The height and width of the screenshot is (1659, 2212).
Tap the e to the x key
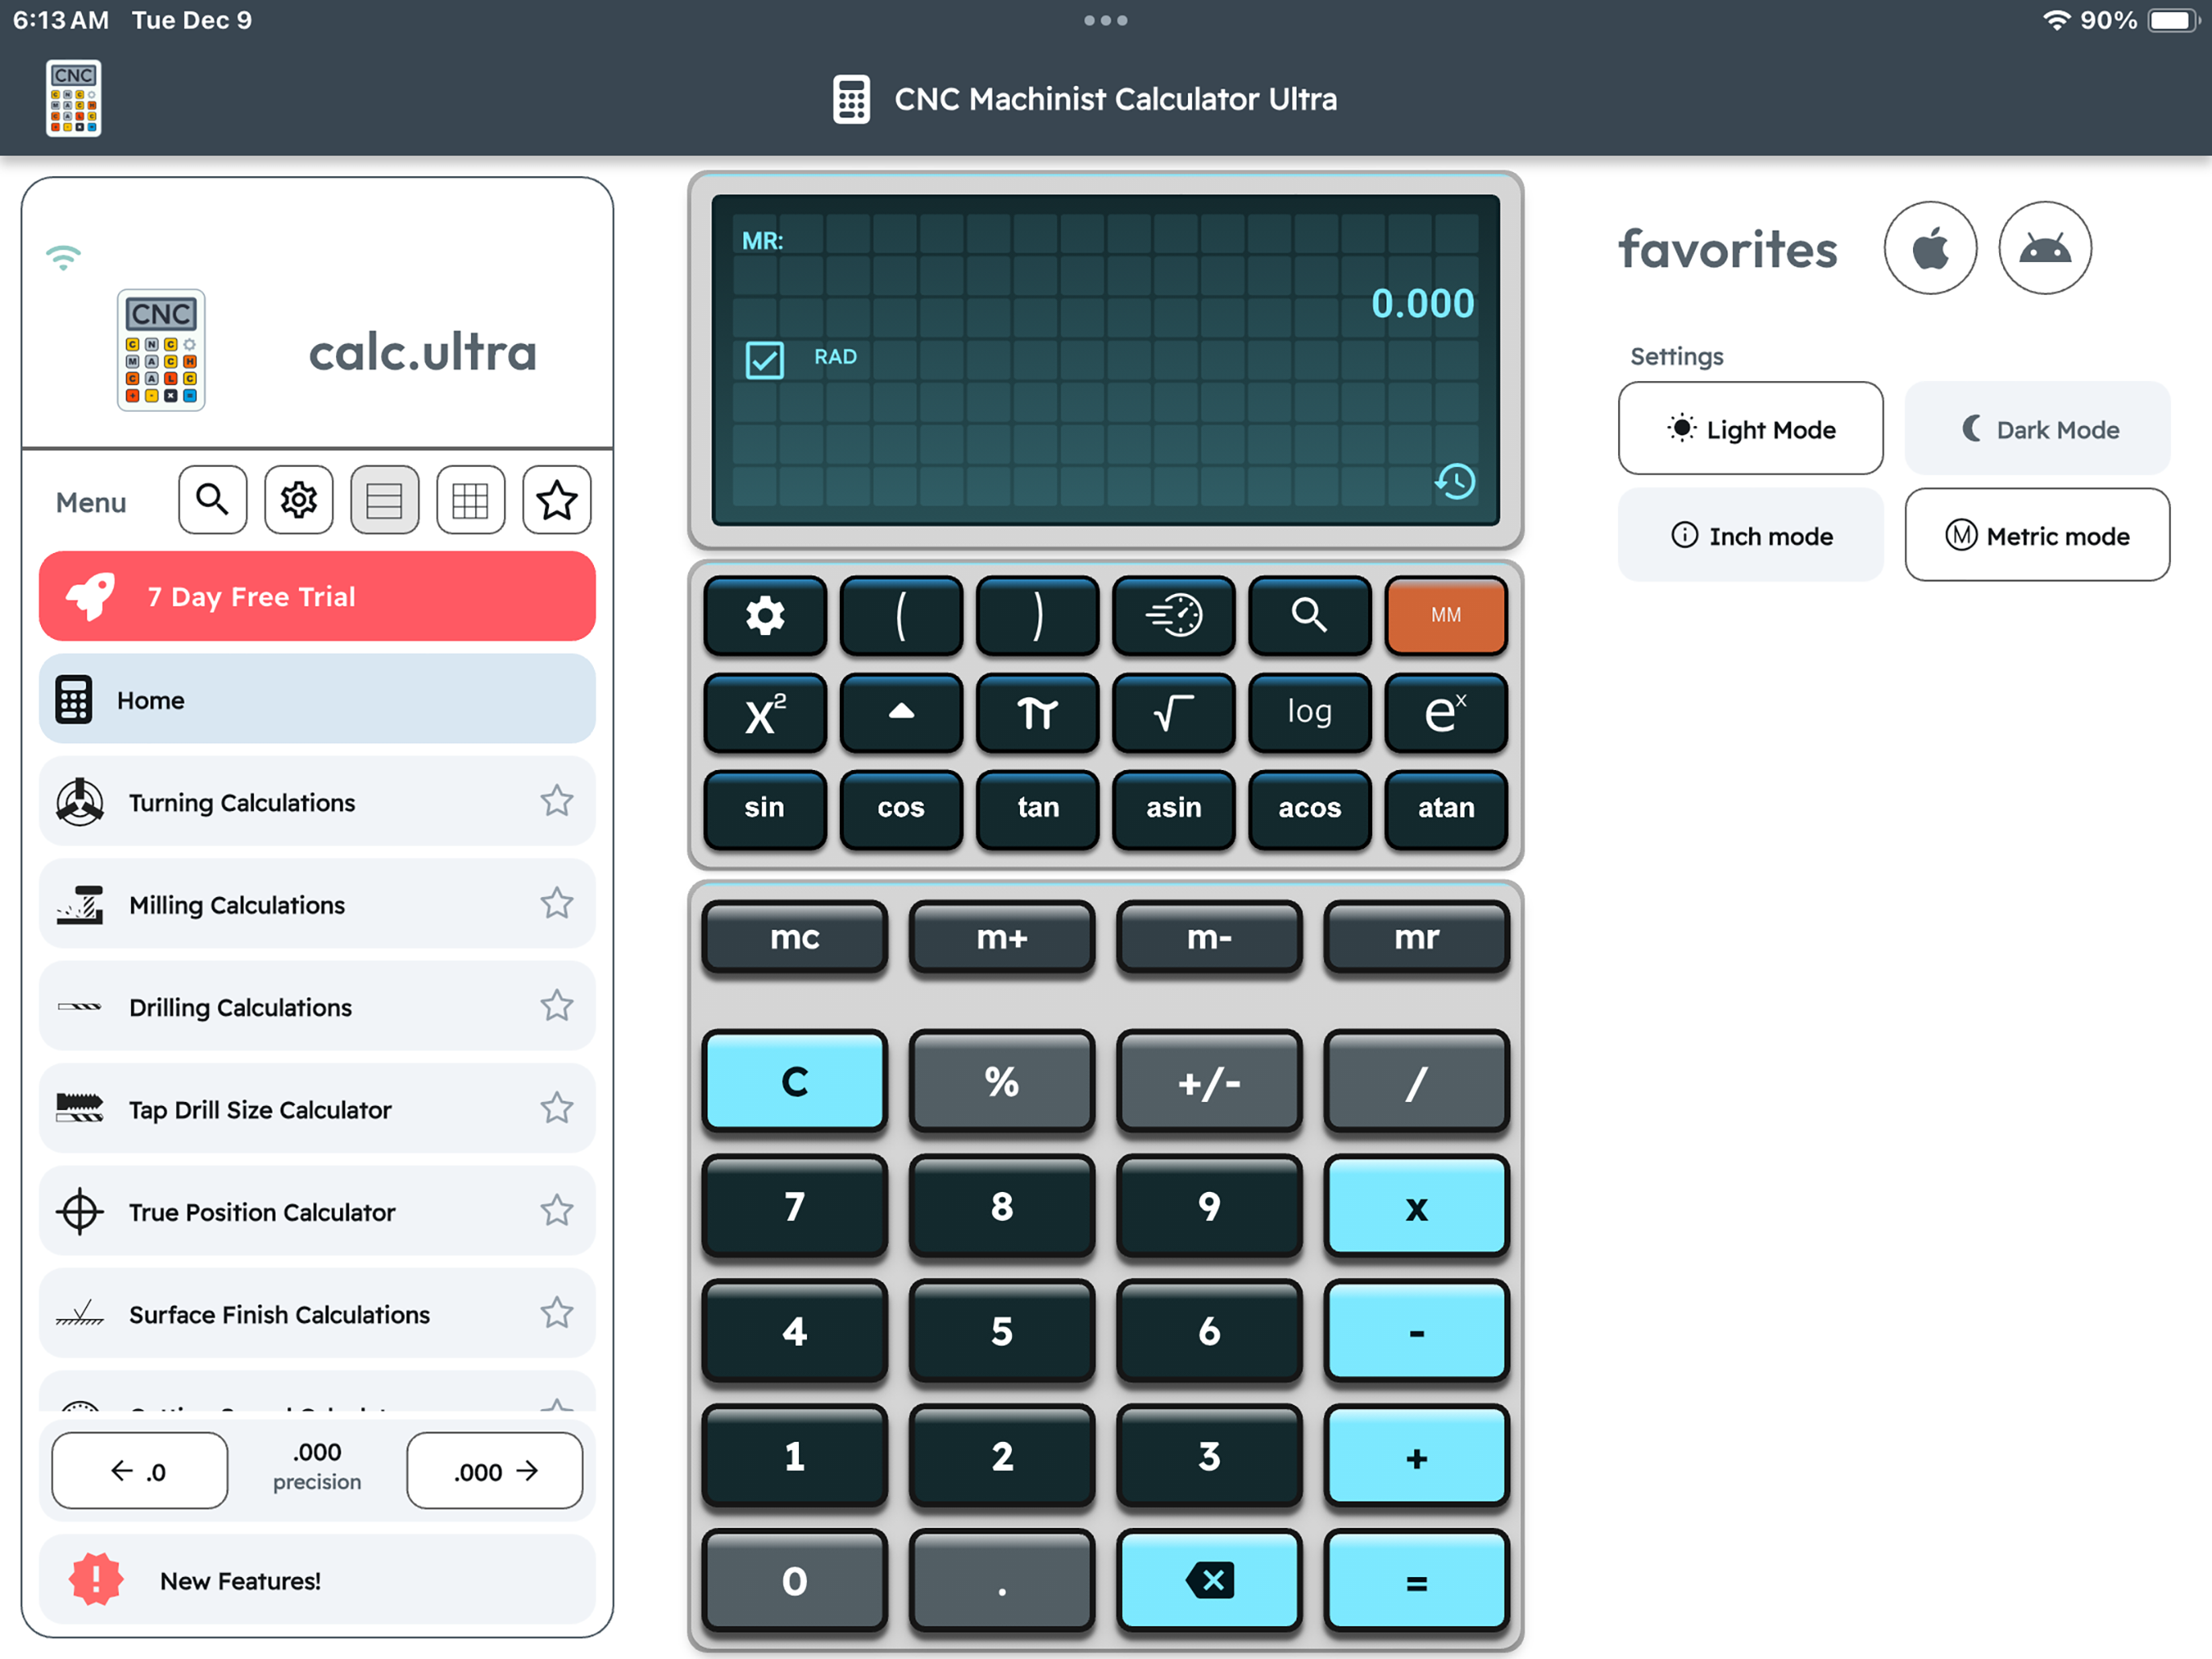click(x=1446, y=712)
